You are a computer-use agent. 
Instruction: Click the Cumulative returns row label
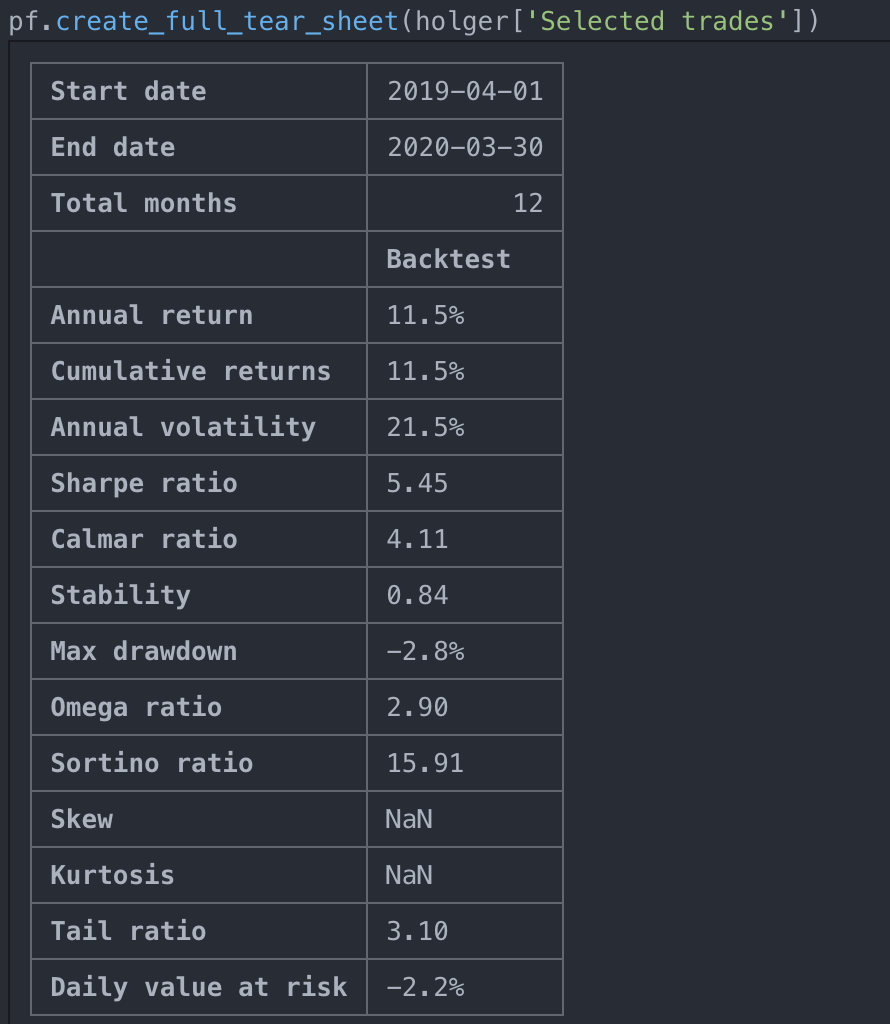[191, 372]
